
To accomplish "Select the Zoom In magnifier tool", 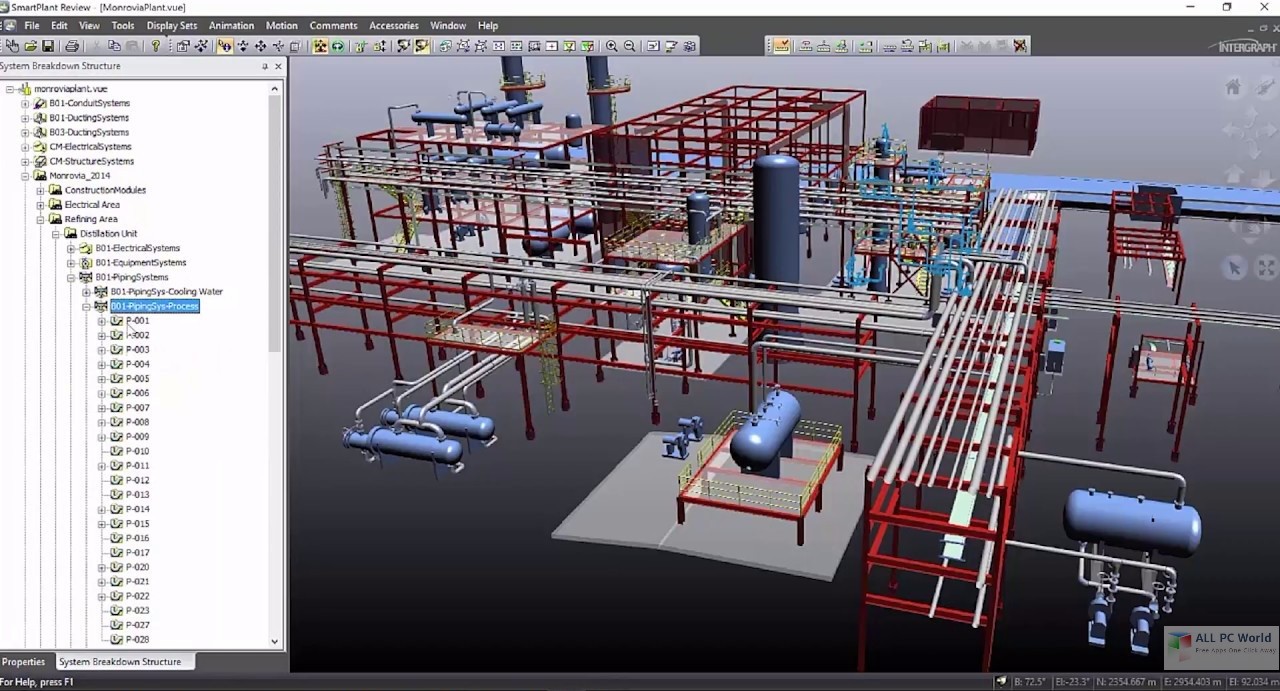I will pyautogui.click(x=612, y=46).
